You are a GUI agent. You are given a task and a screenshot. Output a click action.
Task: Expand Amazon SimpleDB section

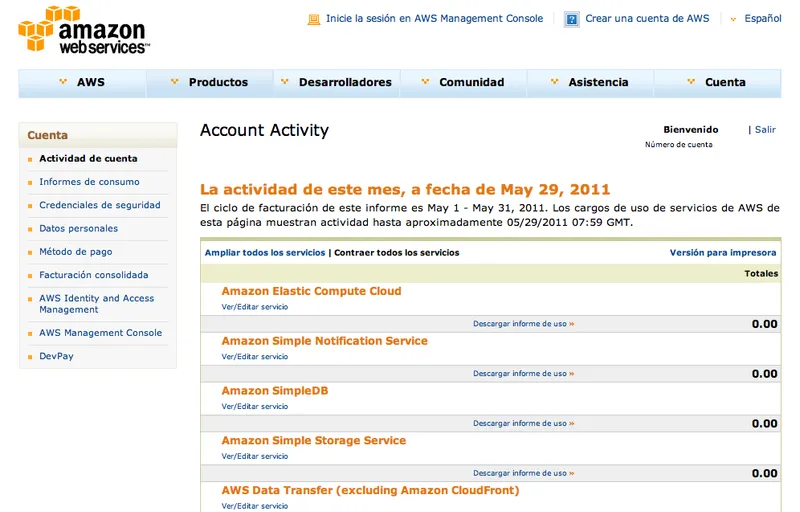coord(274,391)
